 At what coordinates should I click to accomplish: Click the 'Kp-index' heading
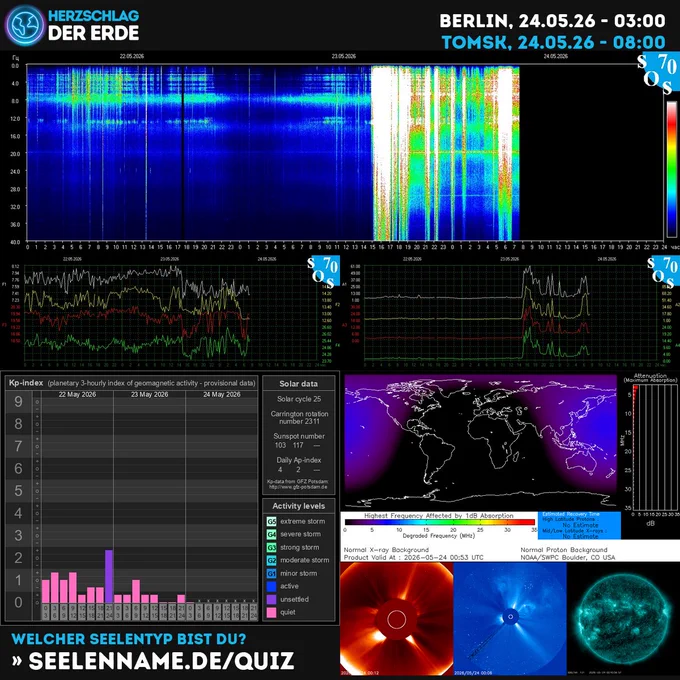(x=26, y=383)
